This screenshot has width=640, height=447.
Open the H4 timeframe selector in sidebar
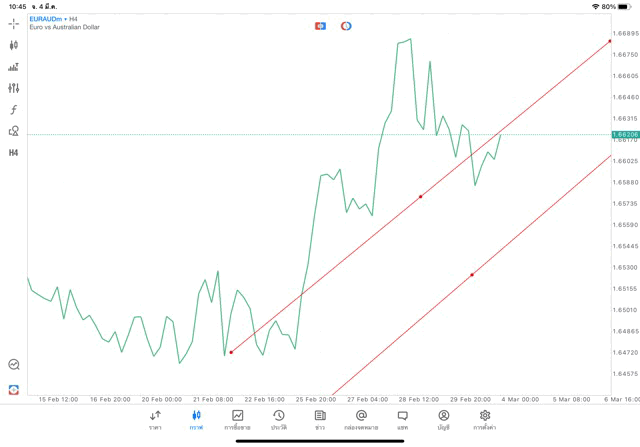coord(13,153)
